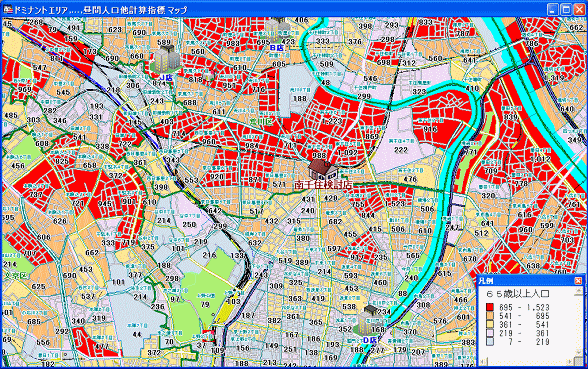Click the 65歳以上人口 legend heading
The width and height of the screenshot is (588, 369).
tap(518, 294)
